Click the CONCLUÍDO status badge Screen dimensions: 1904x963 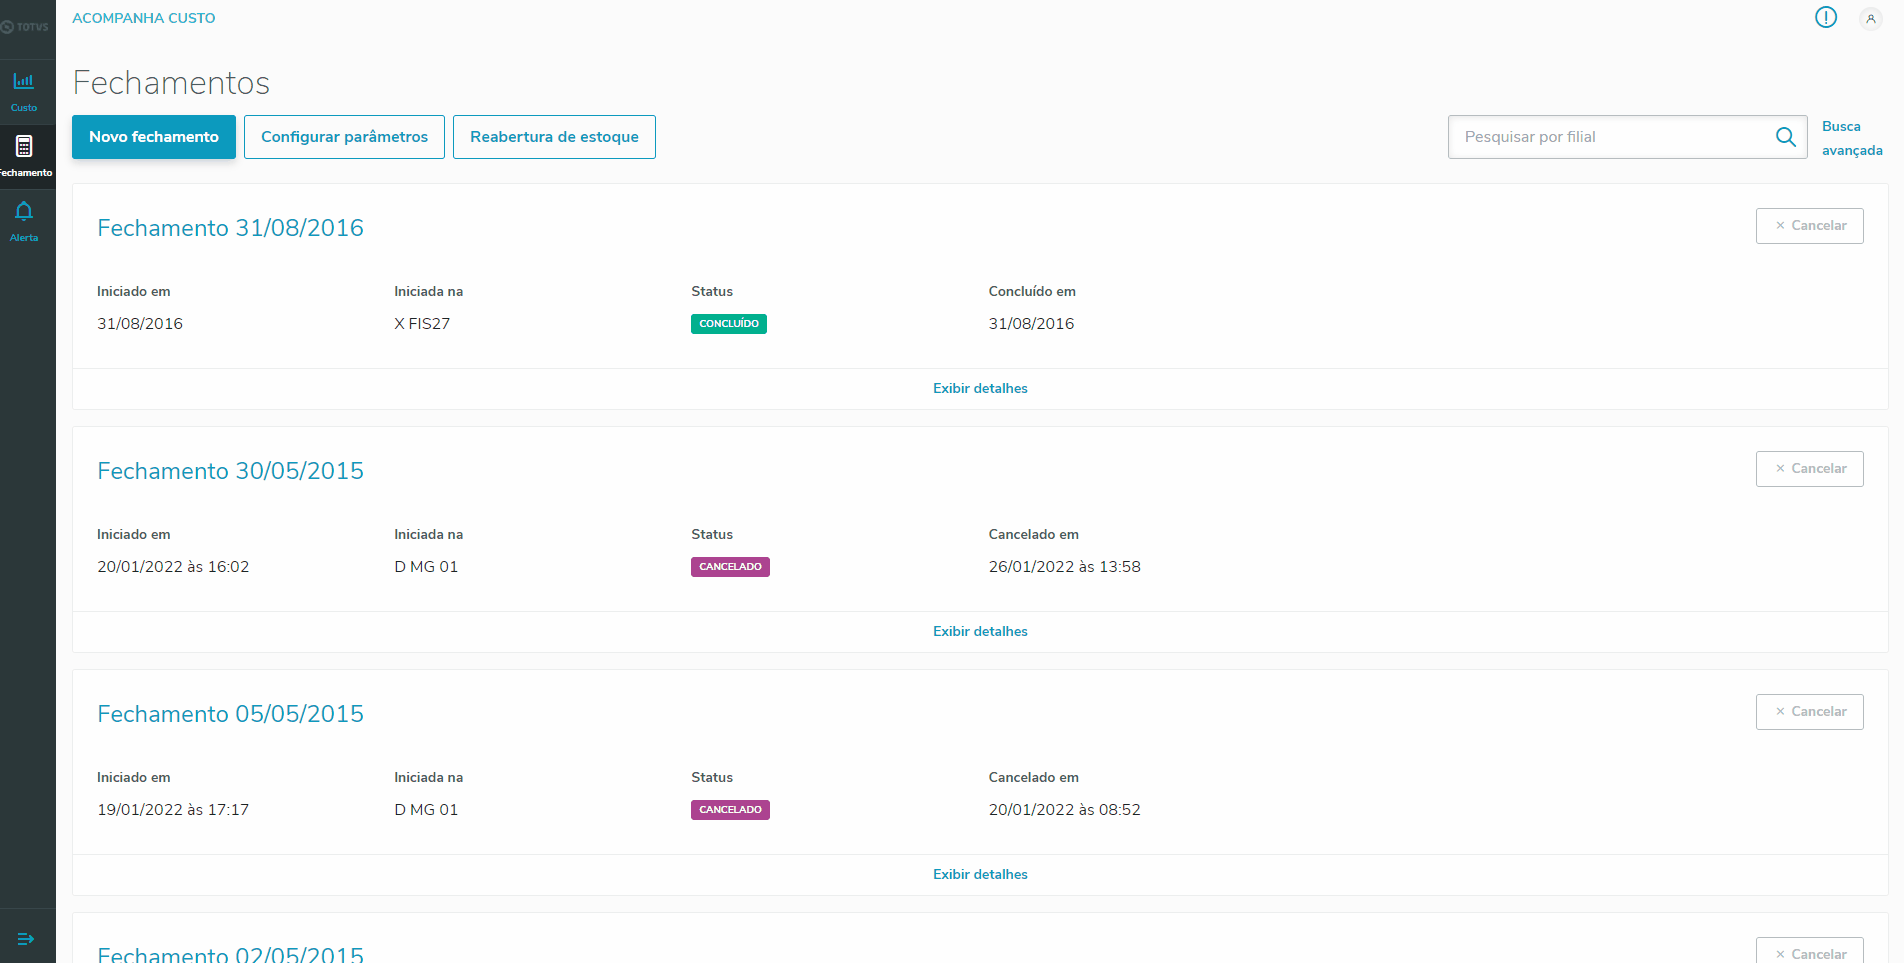[729, 324]
